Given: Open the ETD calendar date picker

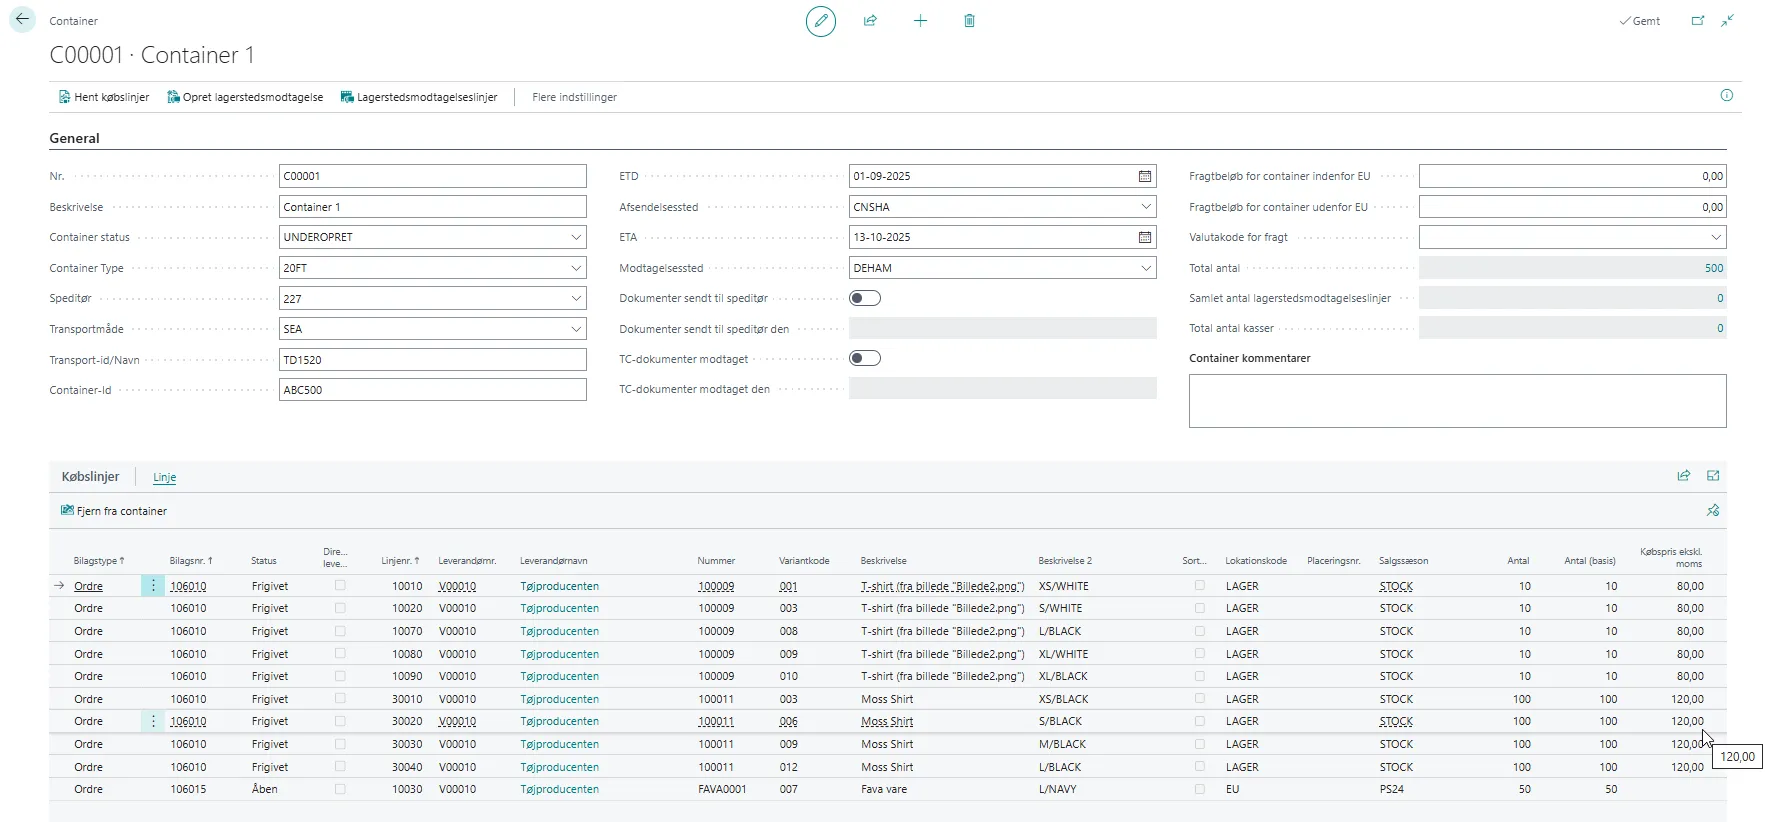Looking at the screenshot, I should point(1144,176).
